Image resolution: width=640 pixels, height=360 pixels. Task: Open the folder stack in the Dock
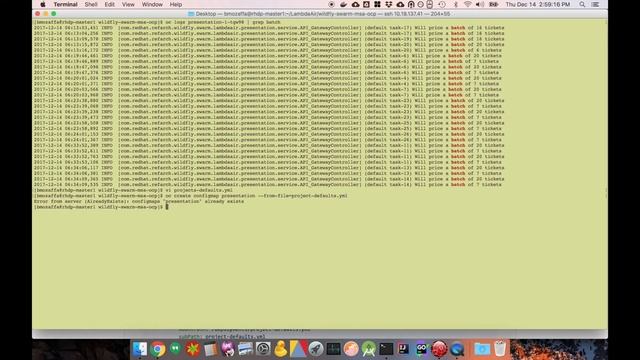point(482,349)
